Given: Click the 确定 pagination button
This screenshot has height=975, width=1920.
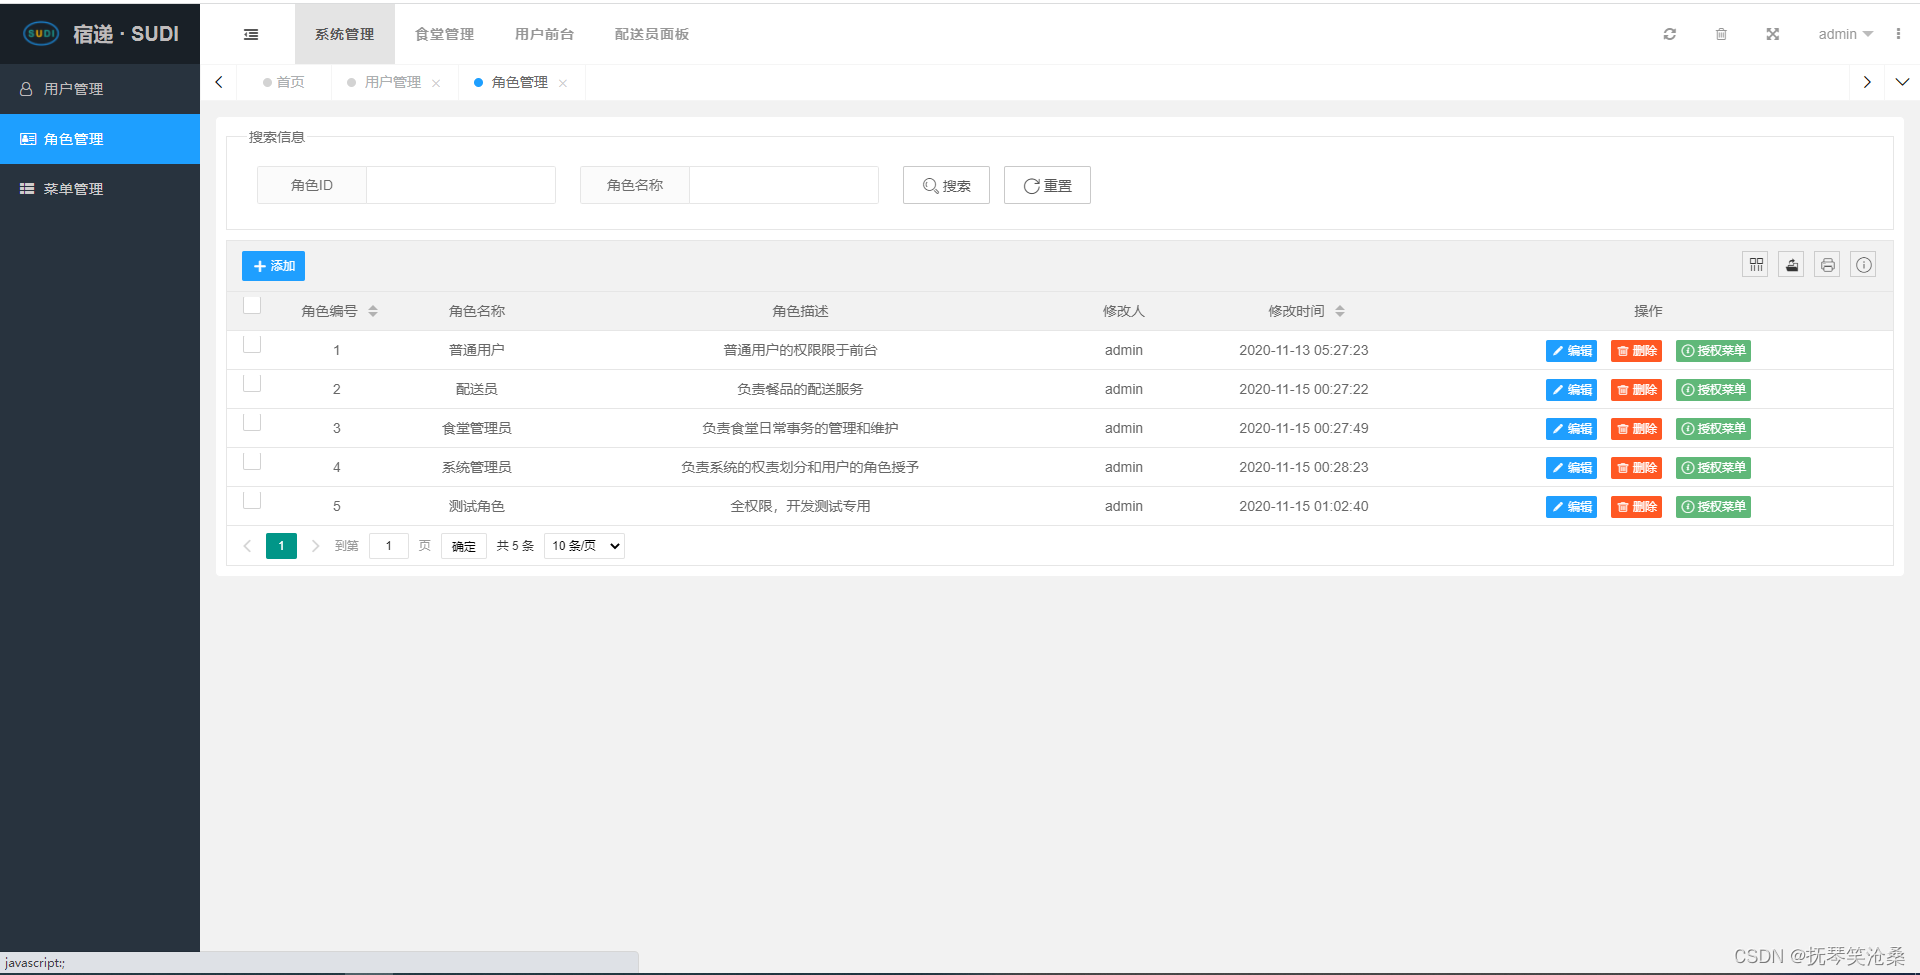Looking at the screenshot, I should coord(464,546).
